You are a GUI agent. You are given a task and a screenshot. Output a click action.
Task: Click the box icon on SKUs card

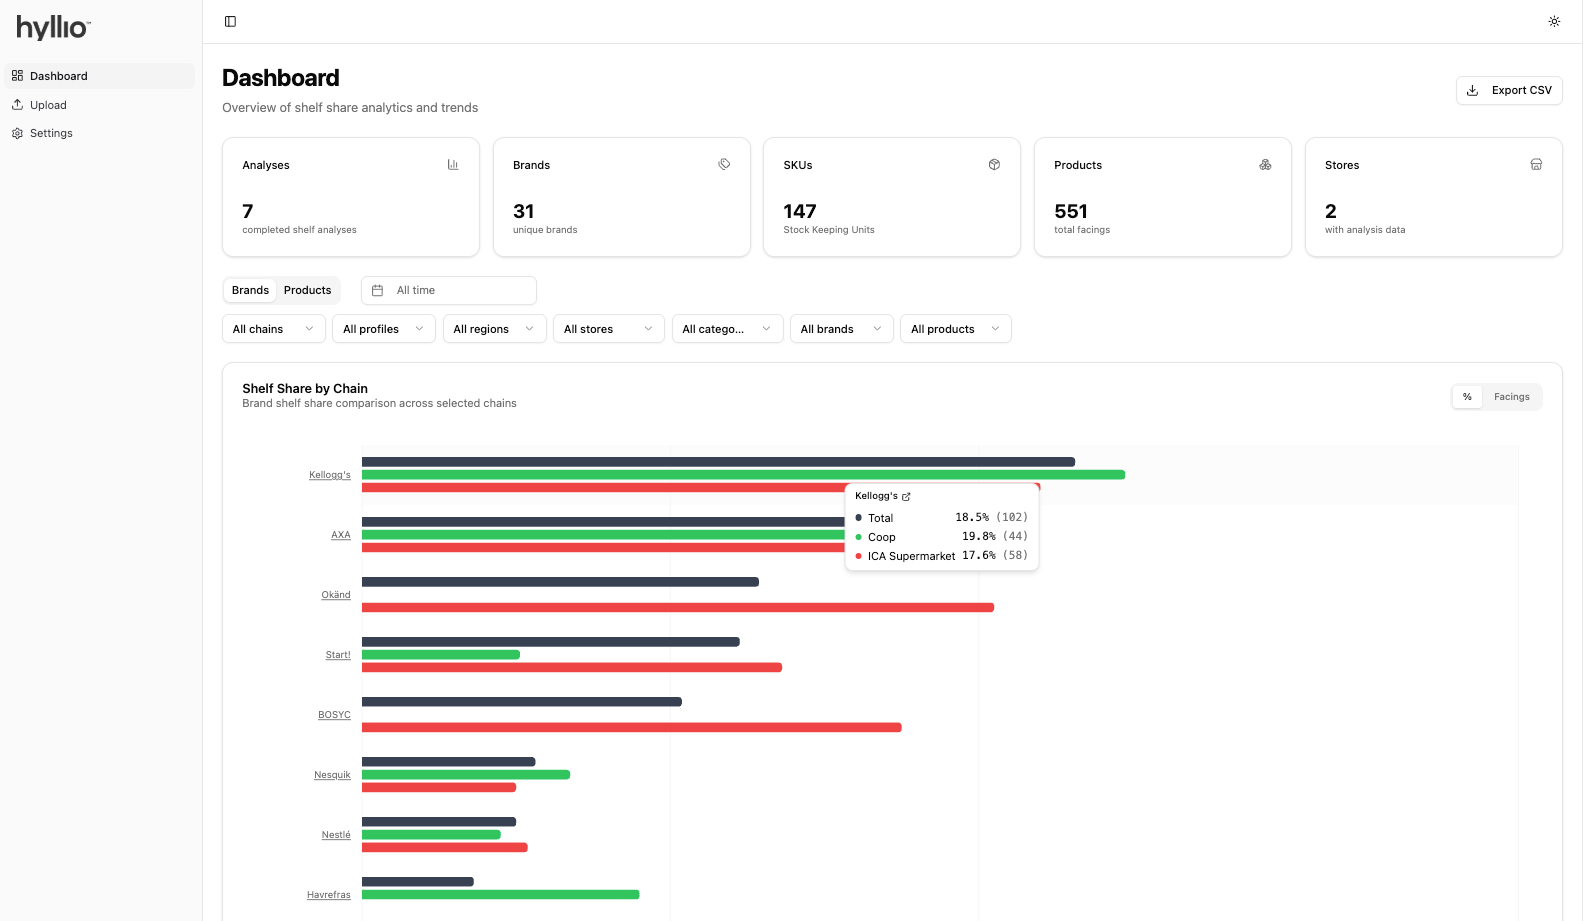[x=994, y=164]
